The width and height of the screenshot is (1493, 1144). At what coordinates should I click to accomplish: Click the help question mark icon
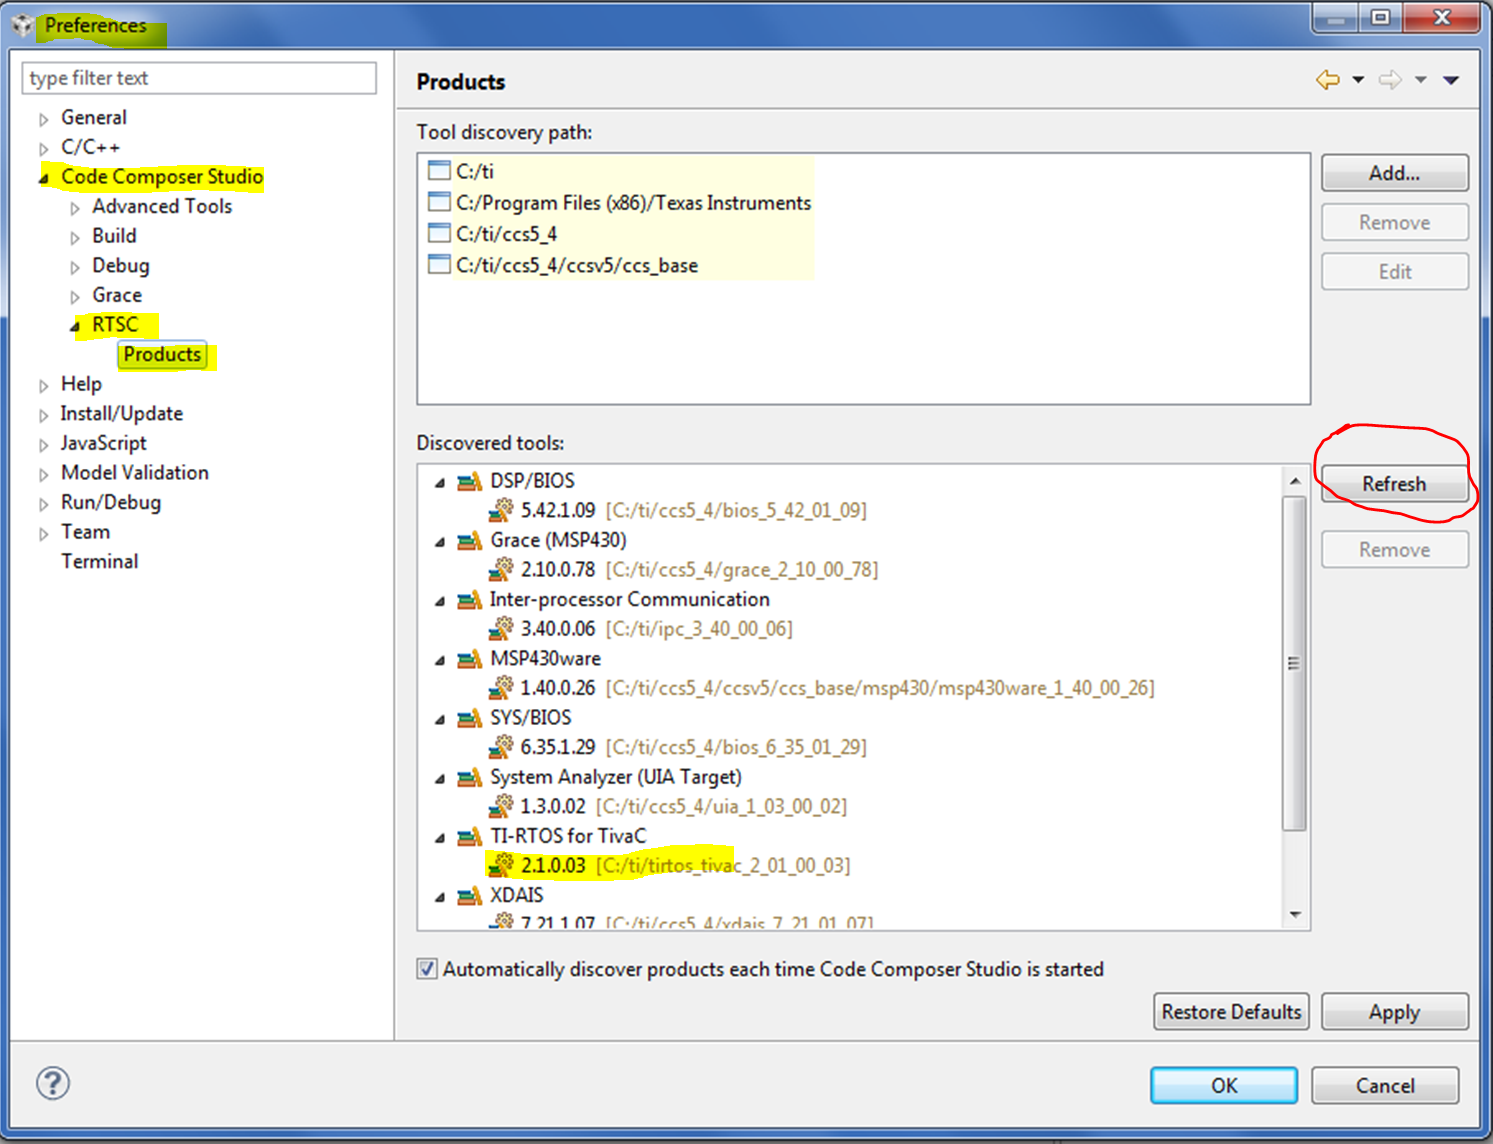[53, 1083]
